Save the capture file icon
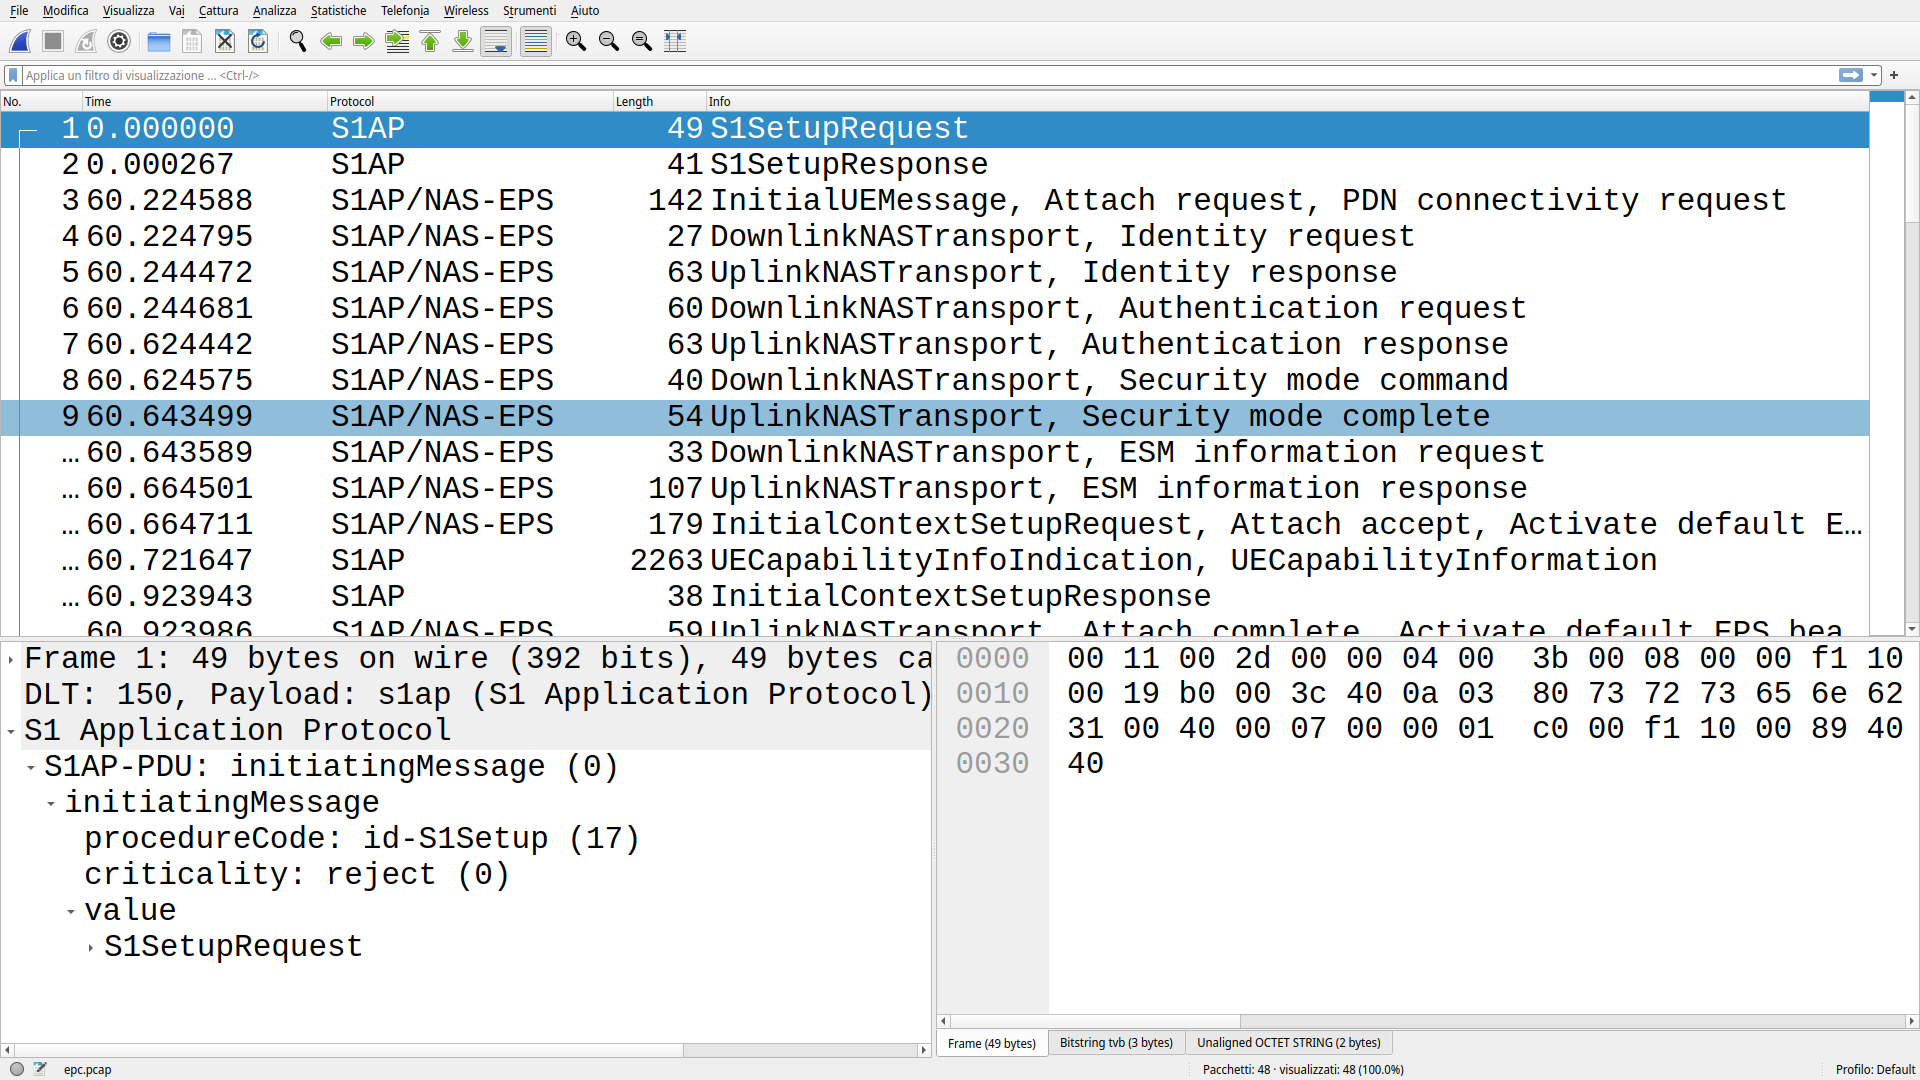Image resolution: width=1920 pixels, height=1080 pixels. coord(191,41)
